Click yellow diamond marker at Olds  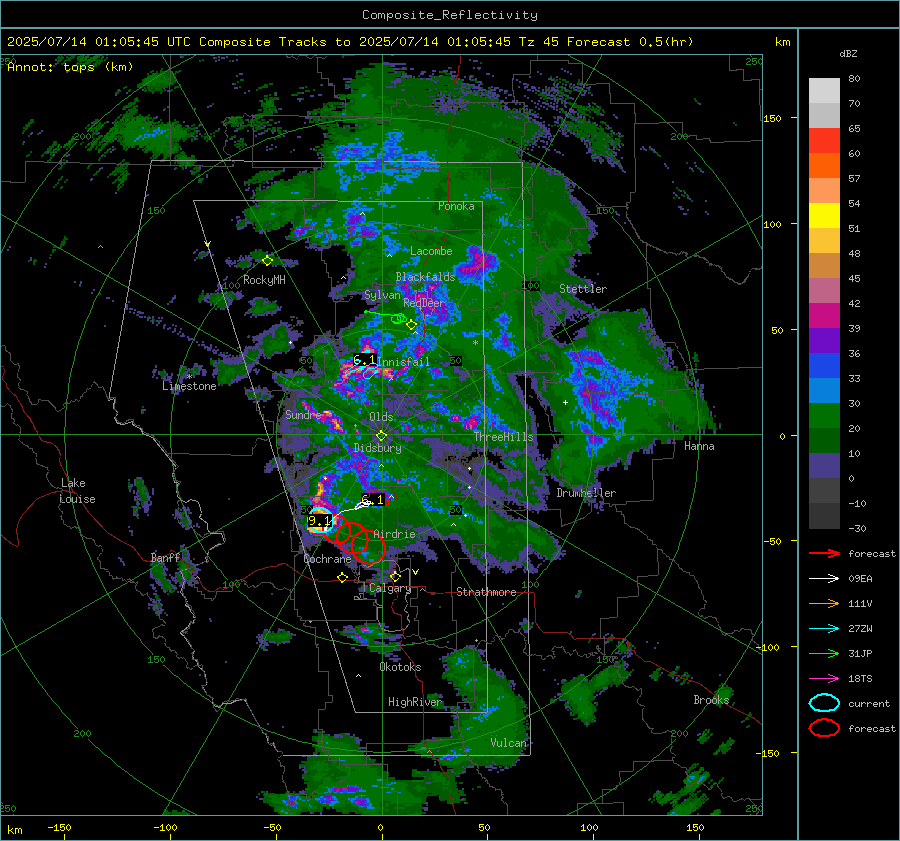pos(381,436)
